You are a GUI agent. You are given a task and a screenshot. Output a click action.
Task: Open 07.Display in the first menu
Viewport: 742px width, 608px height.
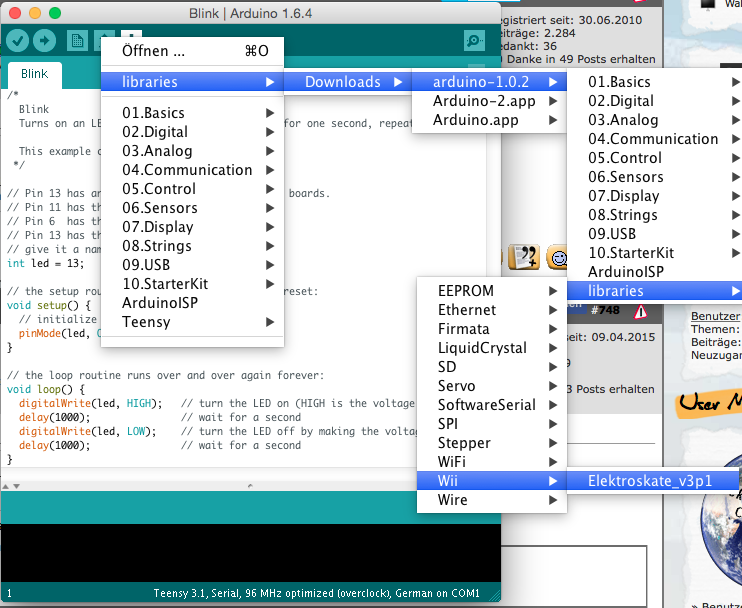click(193, 227)
